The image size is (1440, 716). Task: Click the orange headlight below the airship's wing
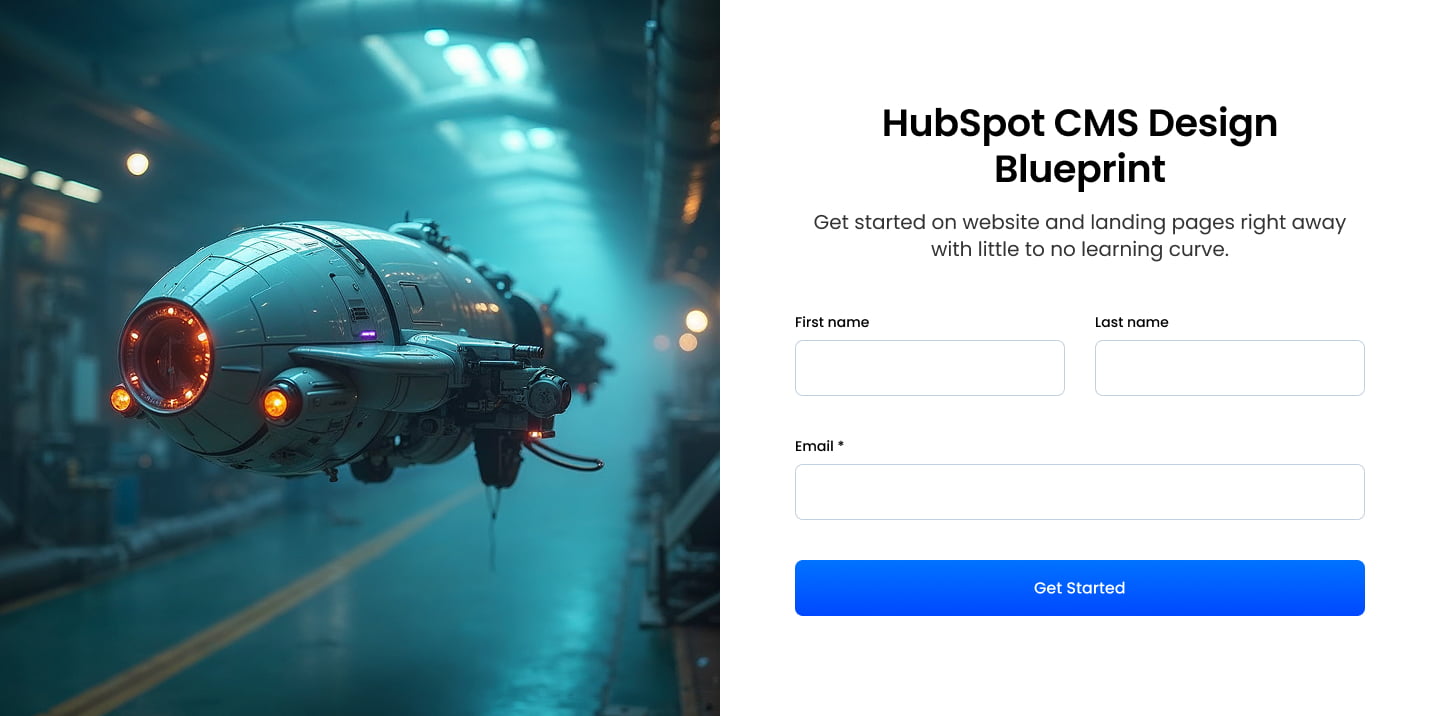pyautogui.click(x=276, y=403)
